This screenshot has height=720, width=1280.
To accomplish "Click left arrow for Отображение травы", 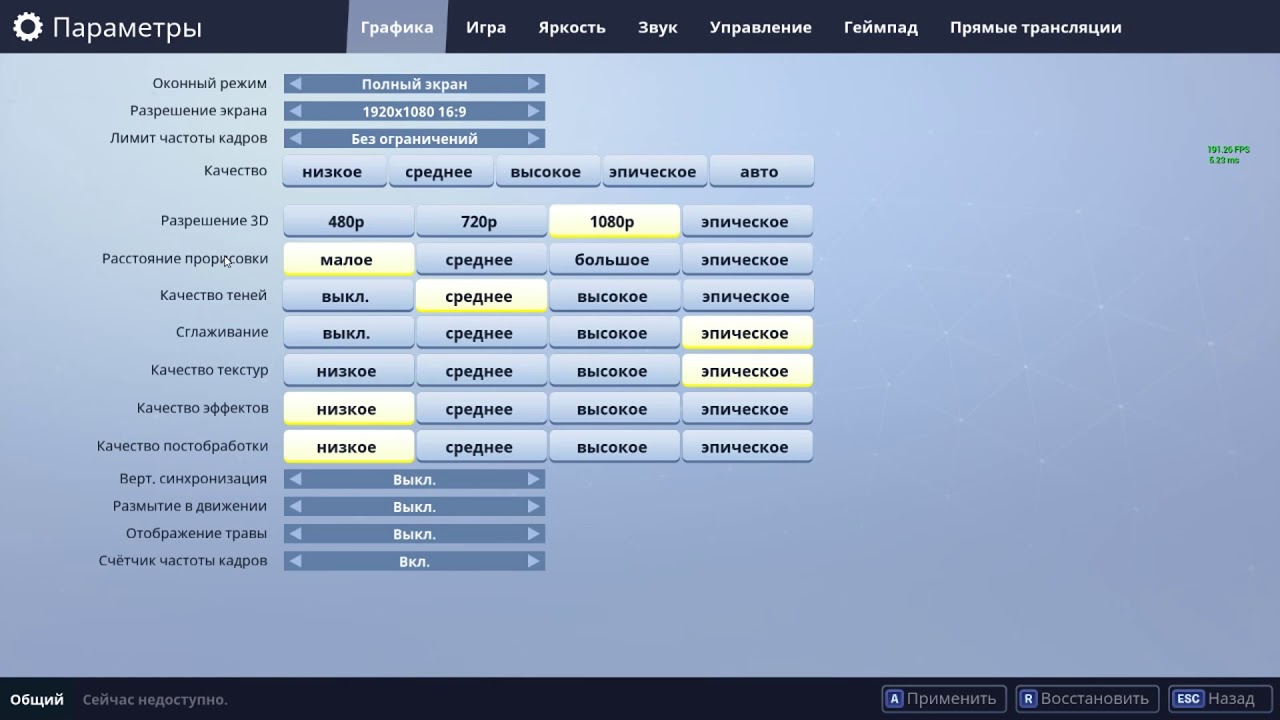I will tap(295, 533).
